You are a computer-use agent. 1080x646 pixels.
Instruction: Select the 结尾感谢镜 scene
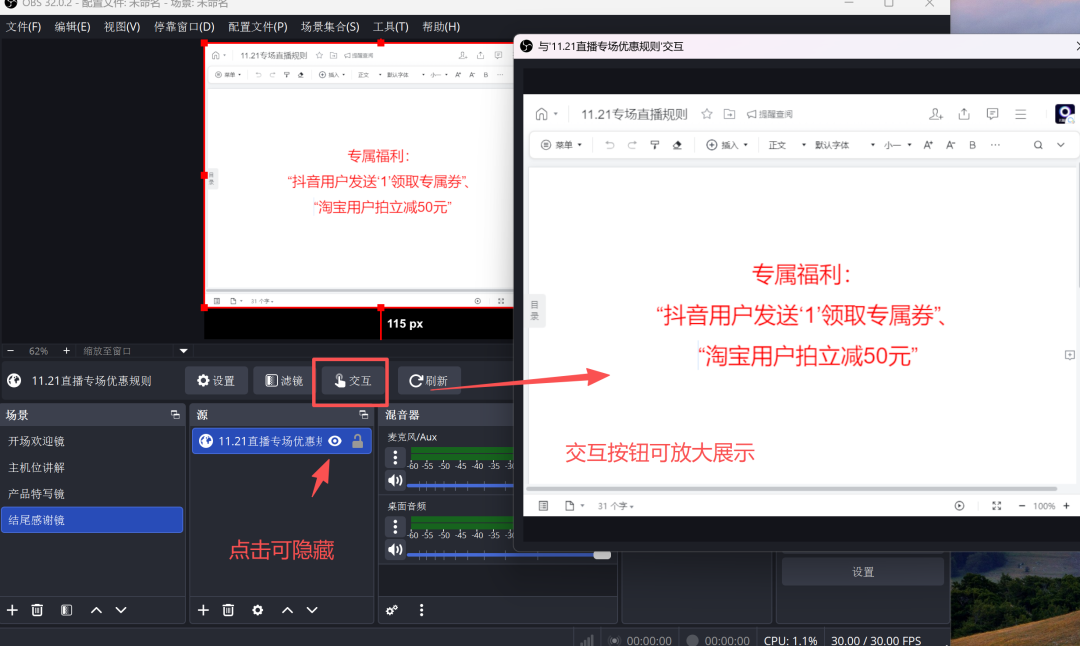92,520
